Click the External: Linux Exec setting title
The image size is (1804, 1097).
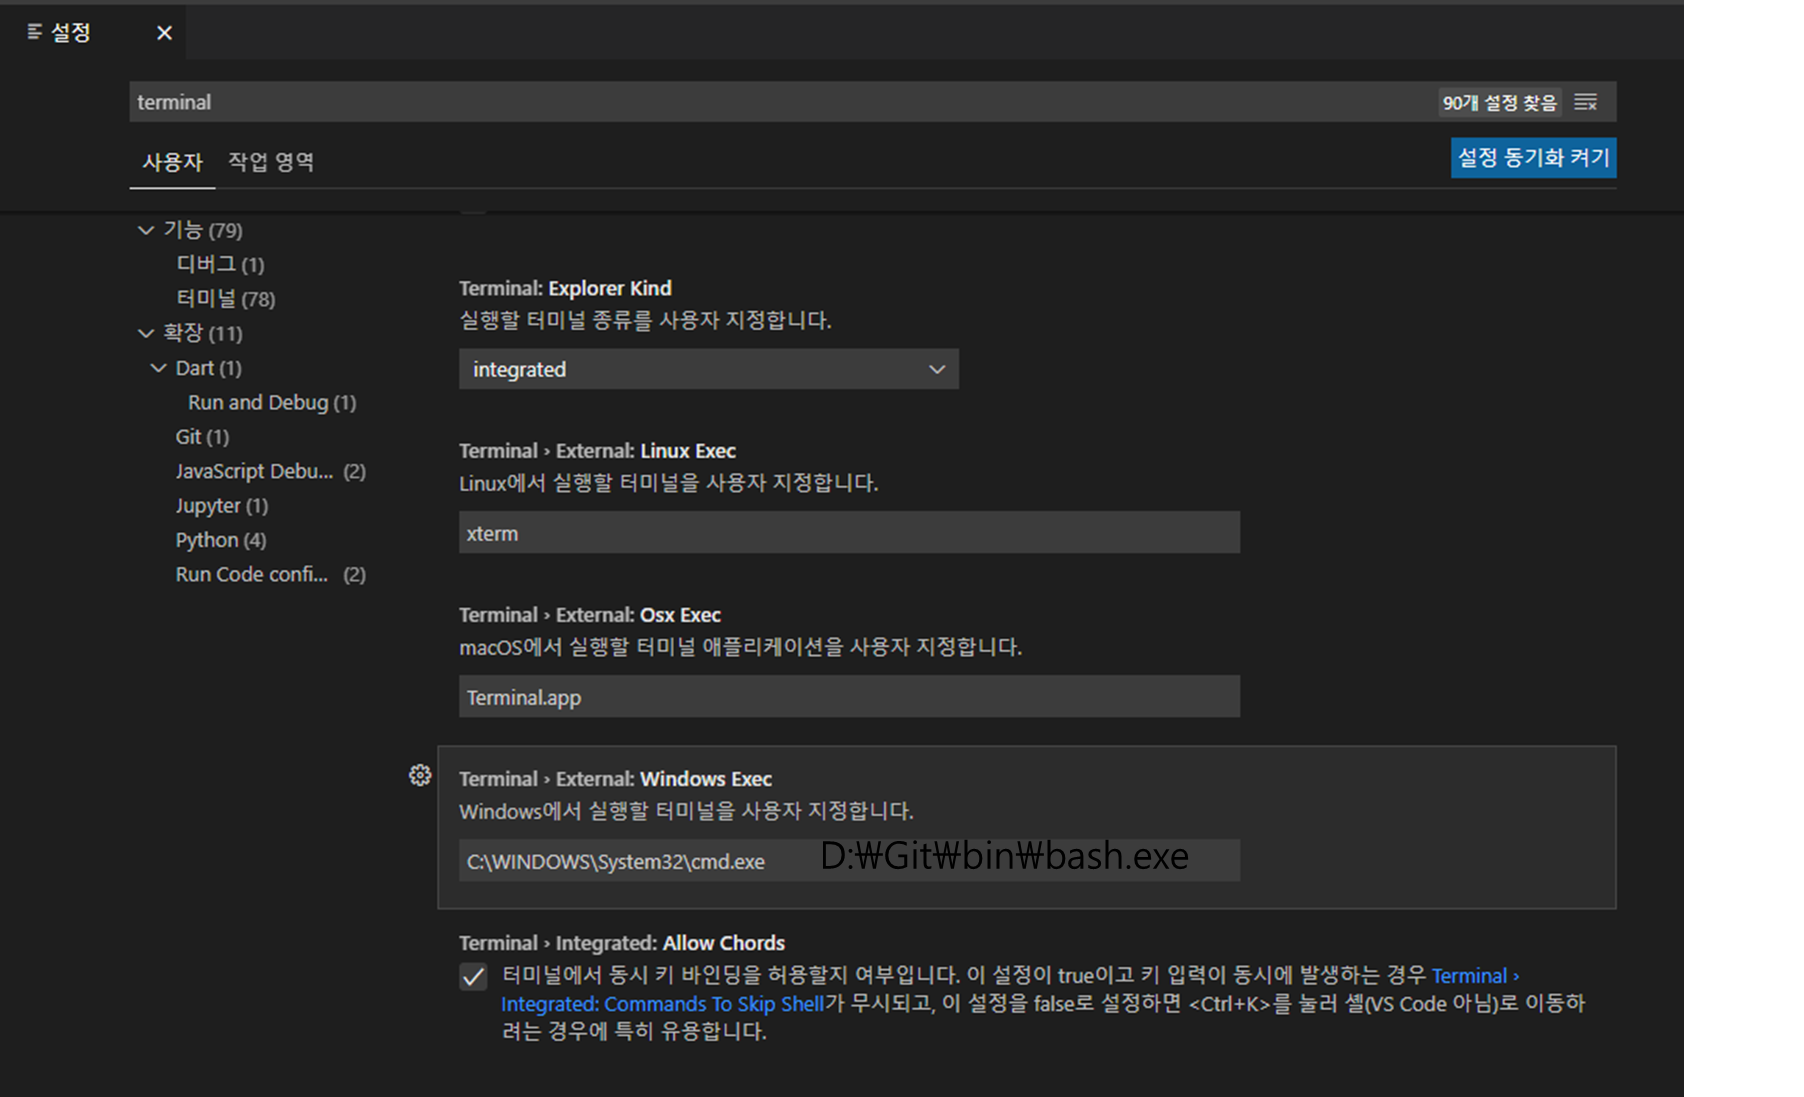coord(597,451)
